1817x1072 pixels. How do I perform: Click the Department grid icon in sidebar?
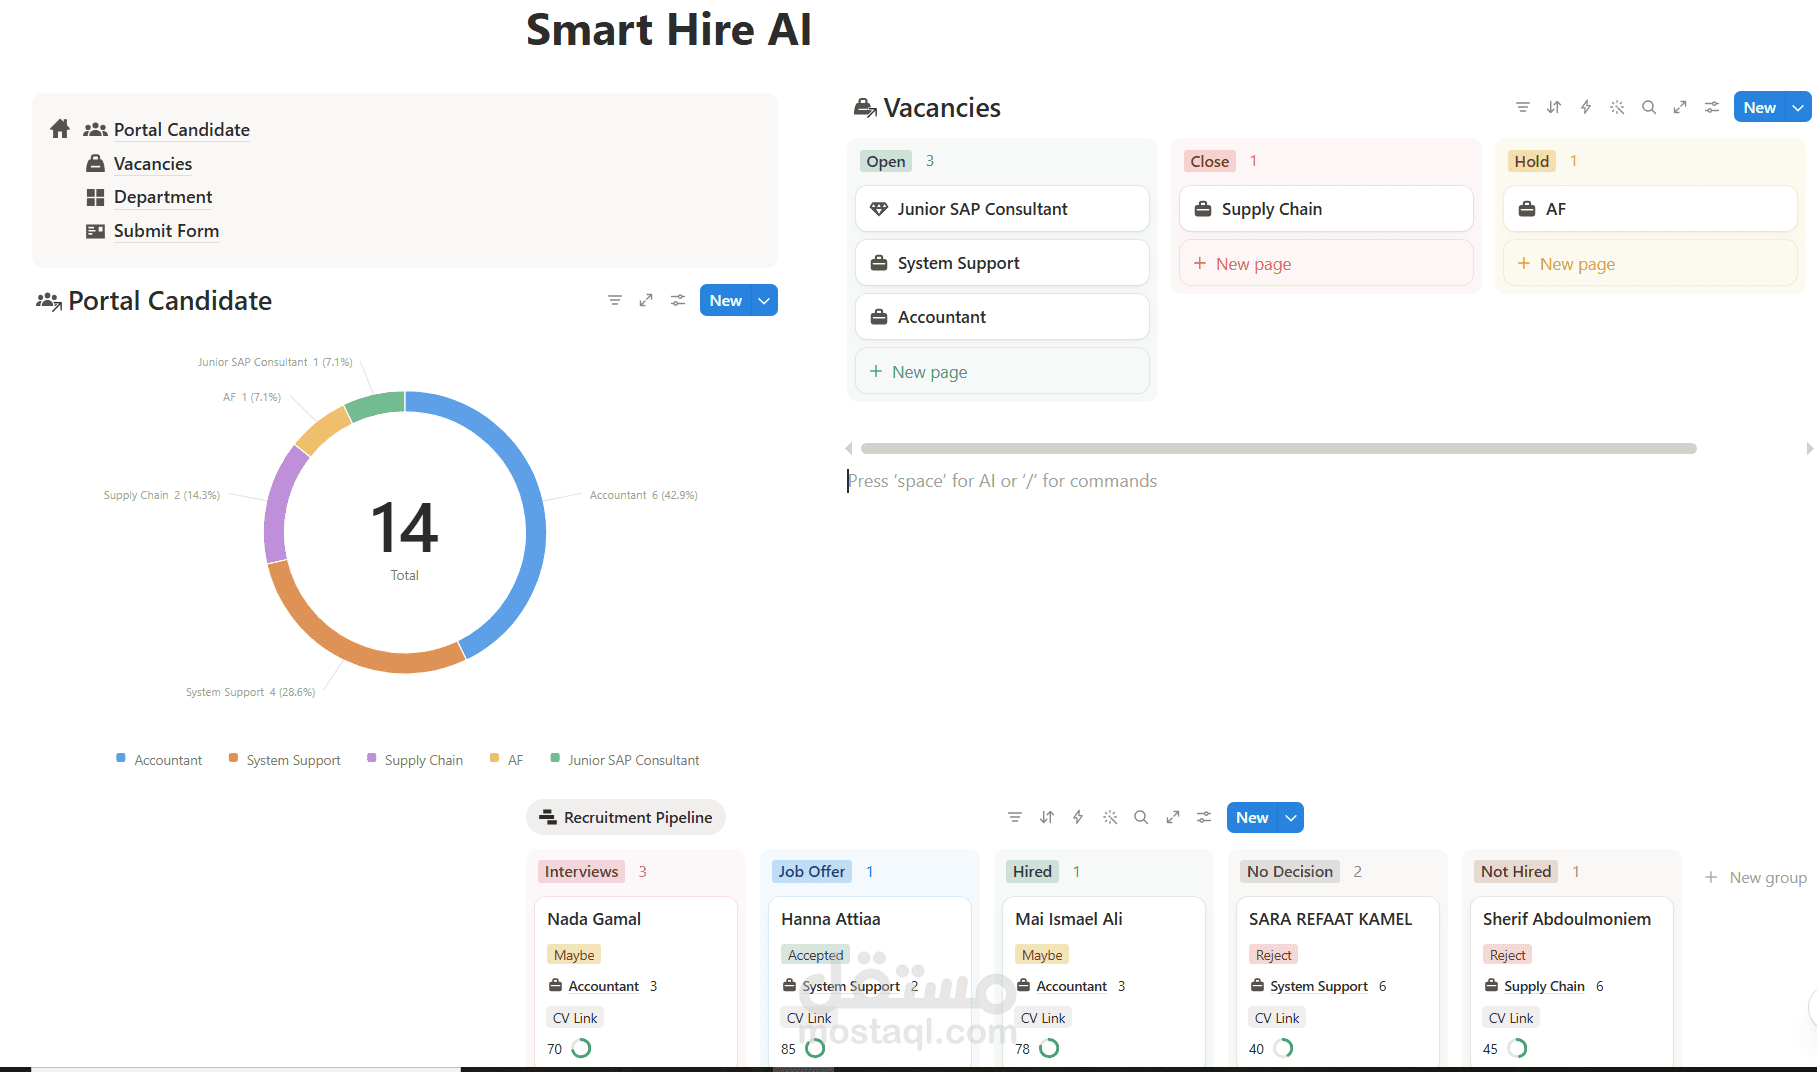[x=95, y=197]
